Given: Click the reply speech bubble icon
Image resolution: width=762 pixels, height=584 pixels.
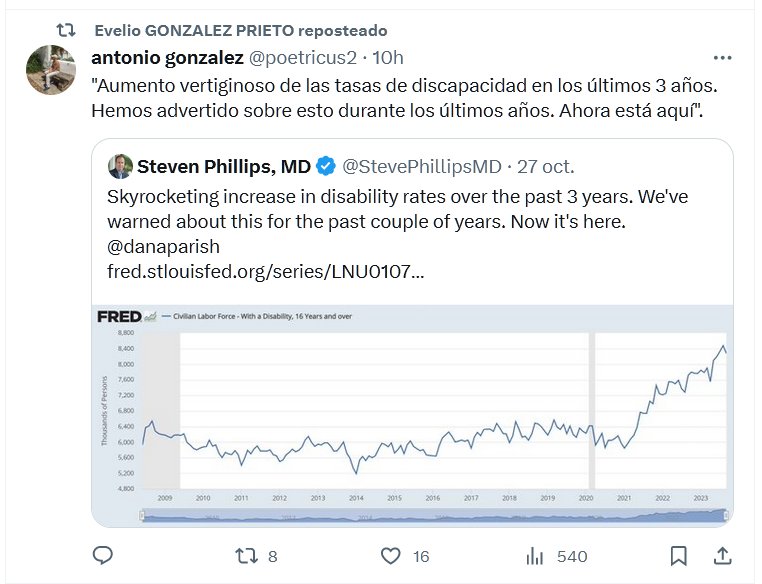Looking at the screenshot, I should tap(104, 555).
